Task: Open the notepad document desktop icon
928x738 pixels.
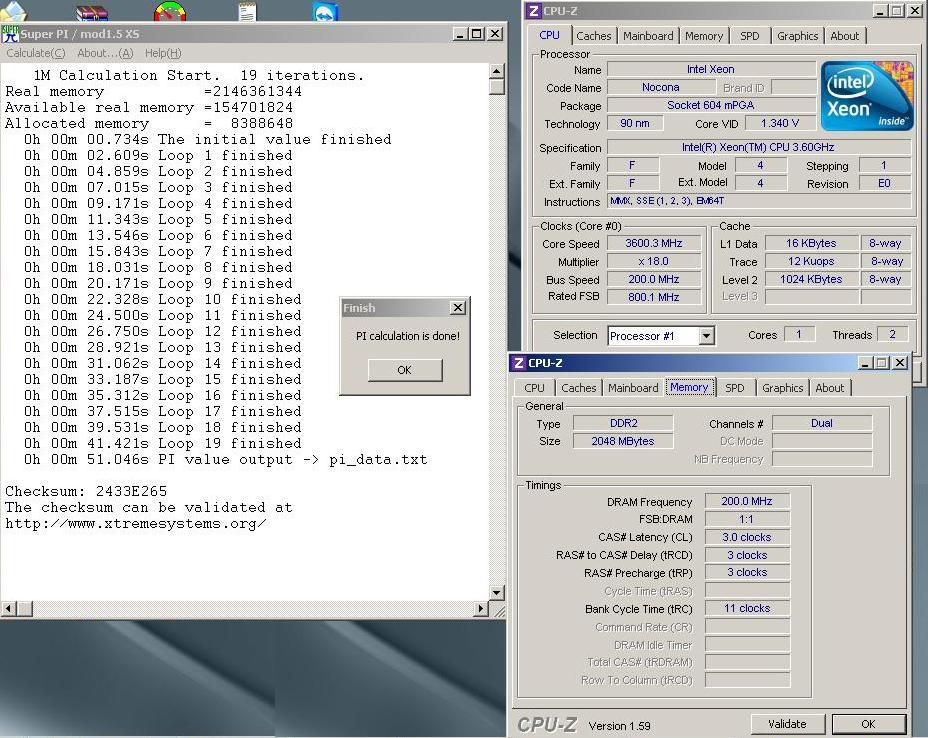Action: point(247,12)
